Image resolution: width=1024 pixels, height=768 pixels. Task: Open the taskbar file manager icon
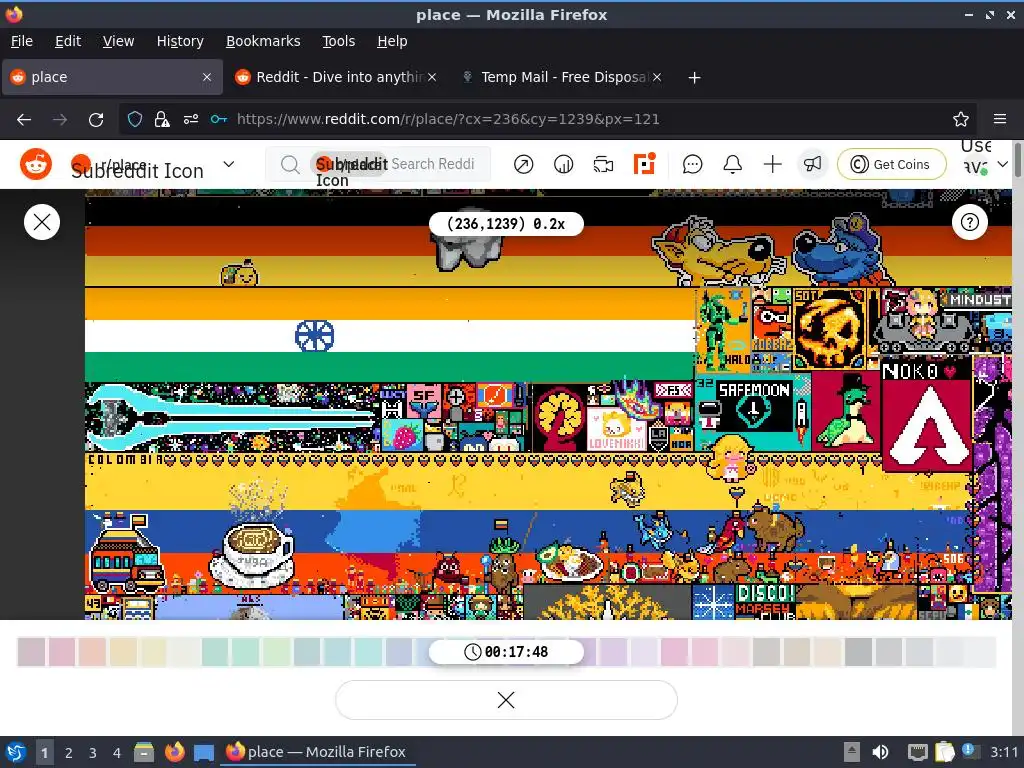click(144, 752)
